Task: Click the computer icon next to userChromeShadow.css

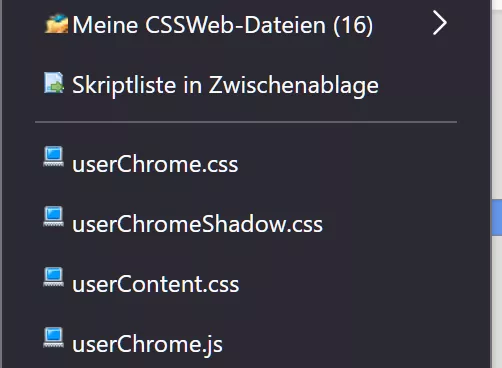Action: [x=53, y=216]
